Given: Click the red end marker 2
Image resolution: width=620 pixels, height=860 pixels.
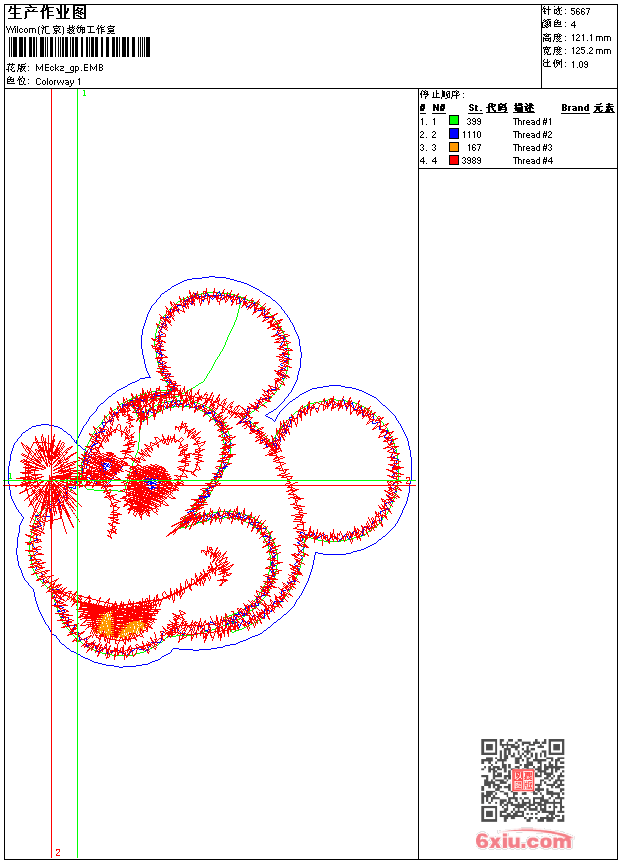Looking at the screenshot, I should click(58, 852).
